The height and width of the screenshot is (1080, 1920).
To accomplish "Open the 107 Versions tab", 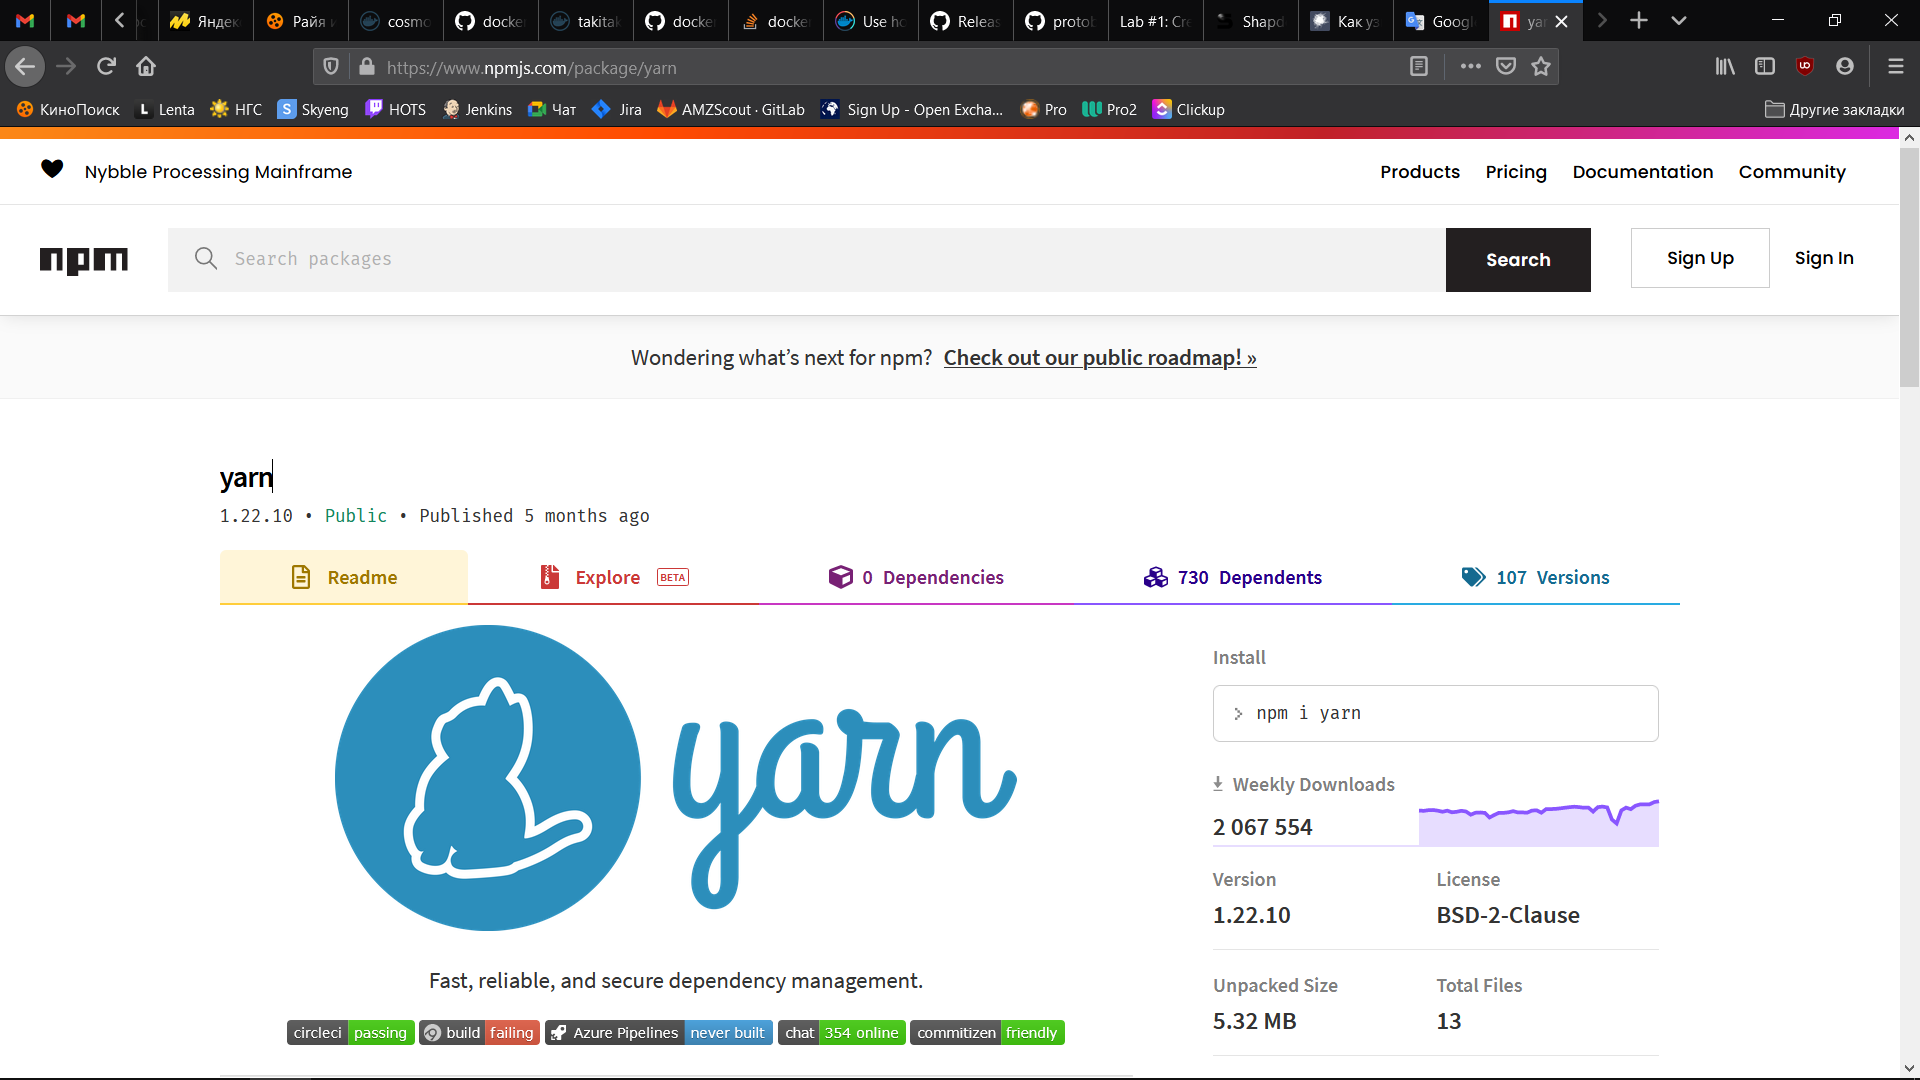I will (x=1552, y=577).
